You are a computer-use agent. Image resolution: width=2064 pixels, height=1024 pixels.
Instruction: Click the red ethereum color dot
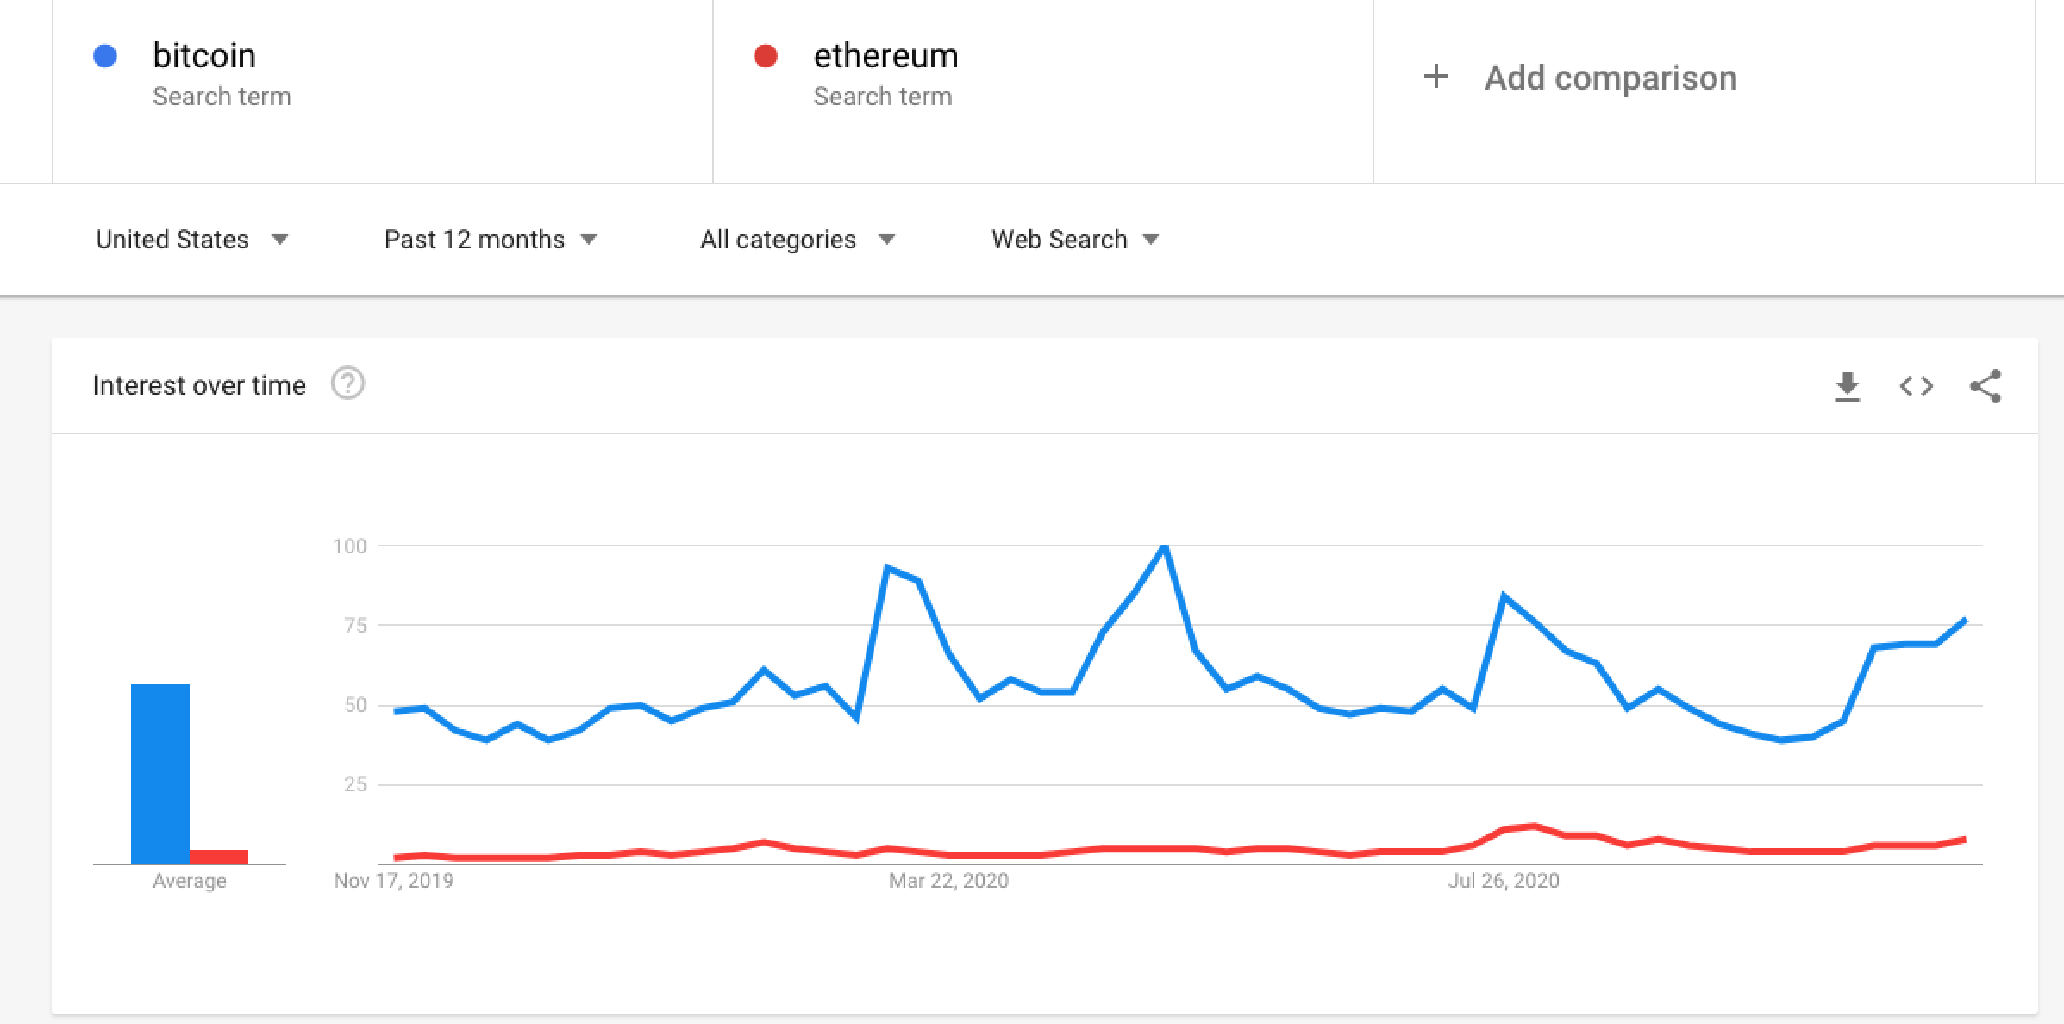coord(766,56)
